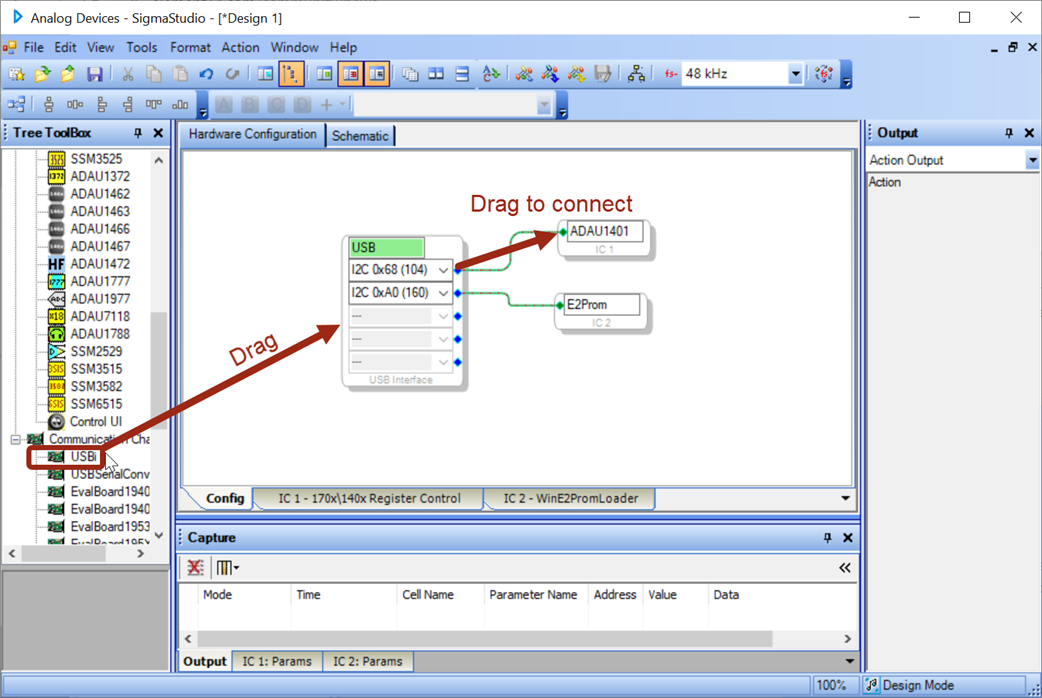Open the configuration tab list dropdown arrow

click(845, 498)
